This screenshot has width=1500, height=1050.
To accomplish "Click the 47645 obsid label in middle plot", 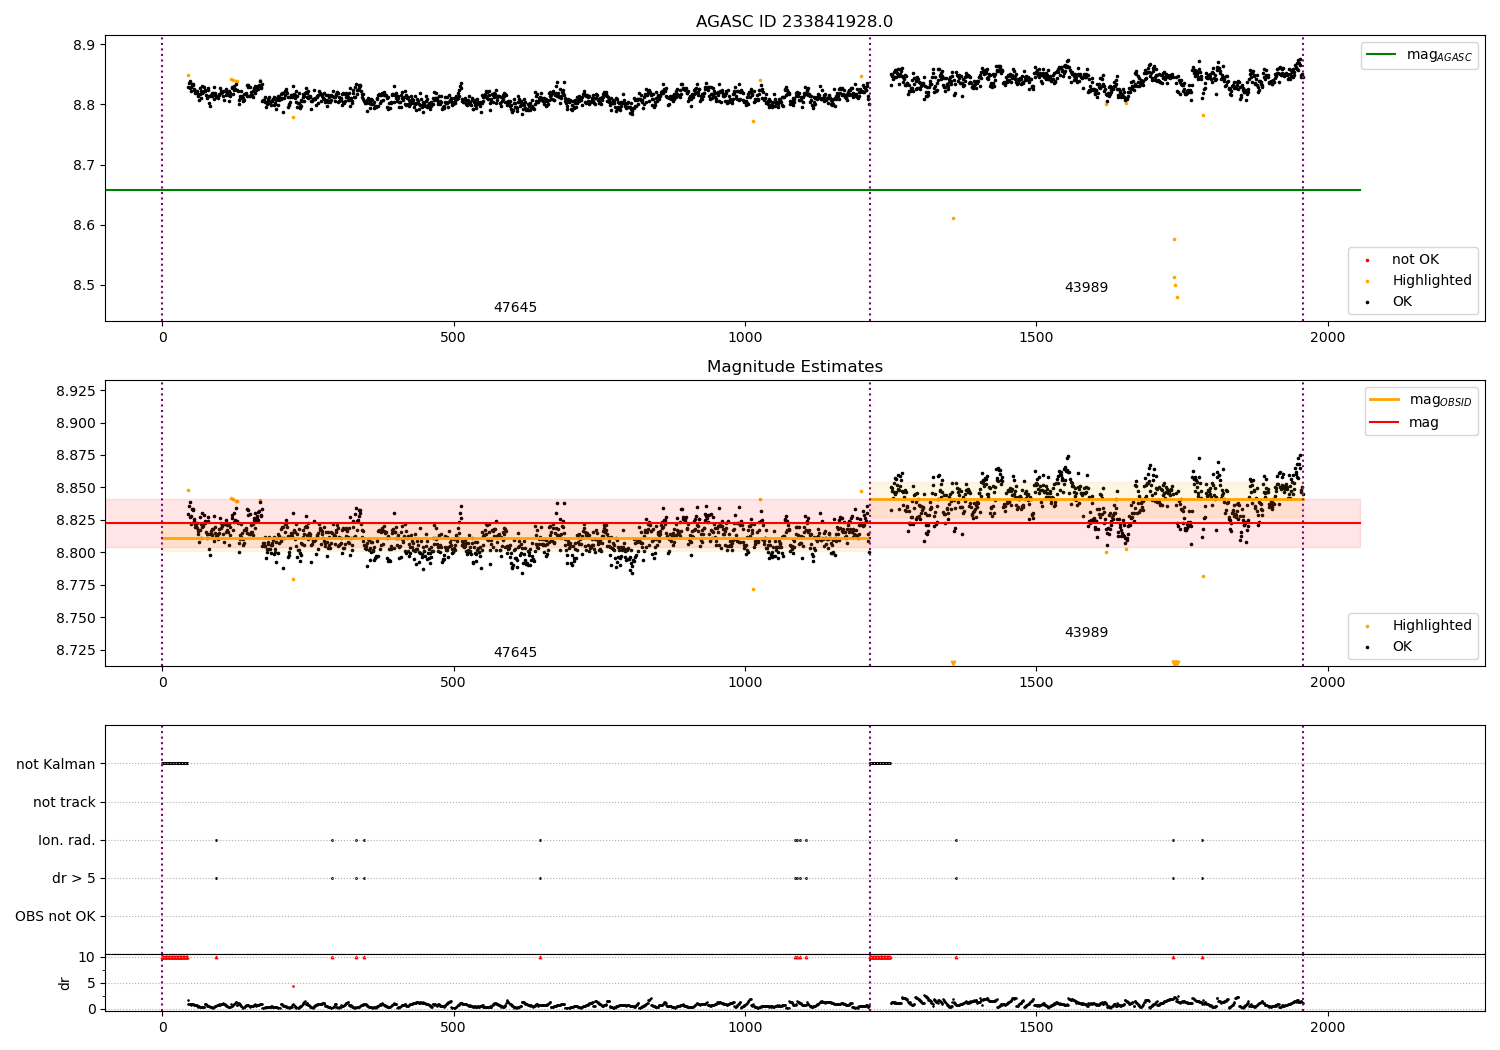I will pyautogui.click(x=515, y=653).
